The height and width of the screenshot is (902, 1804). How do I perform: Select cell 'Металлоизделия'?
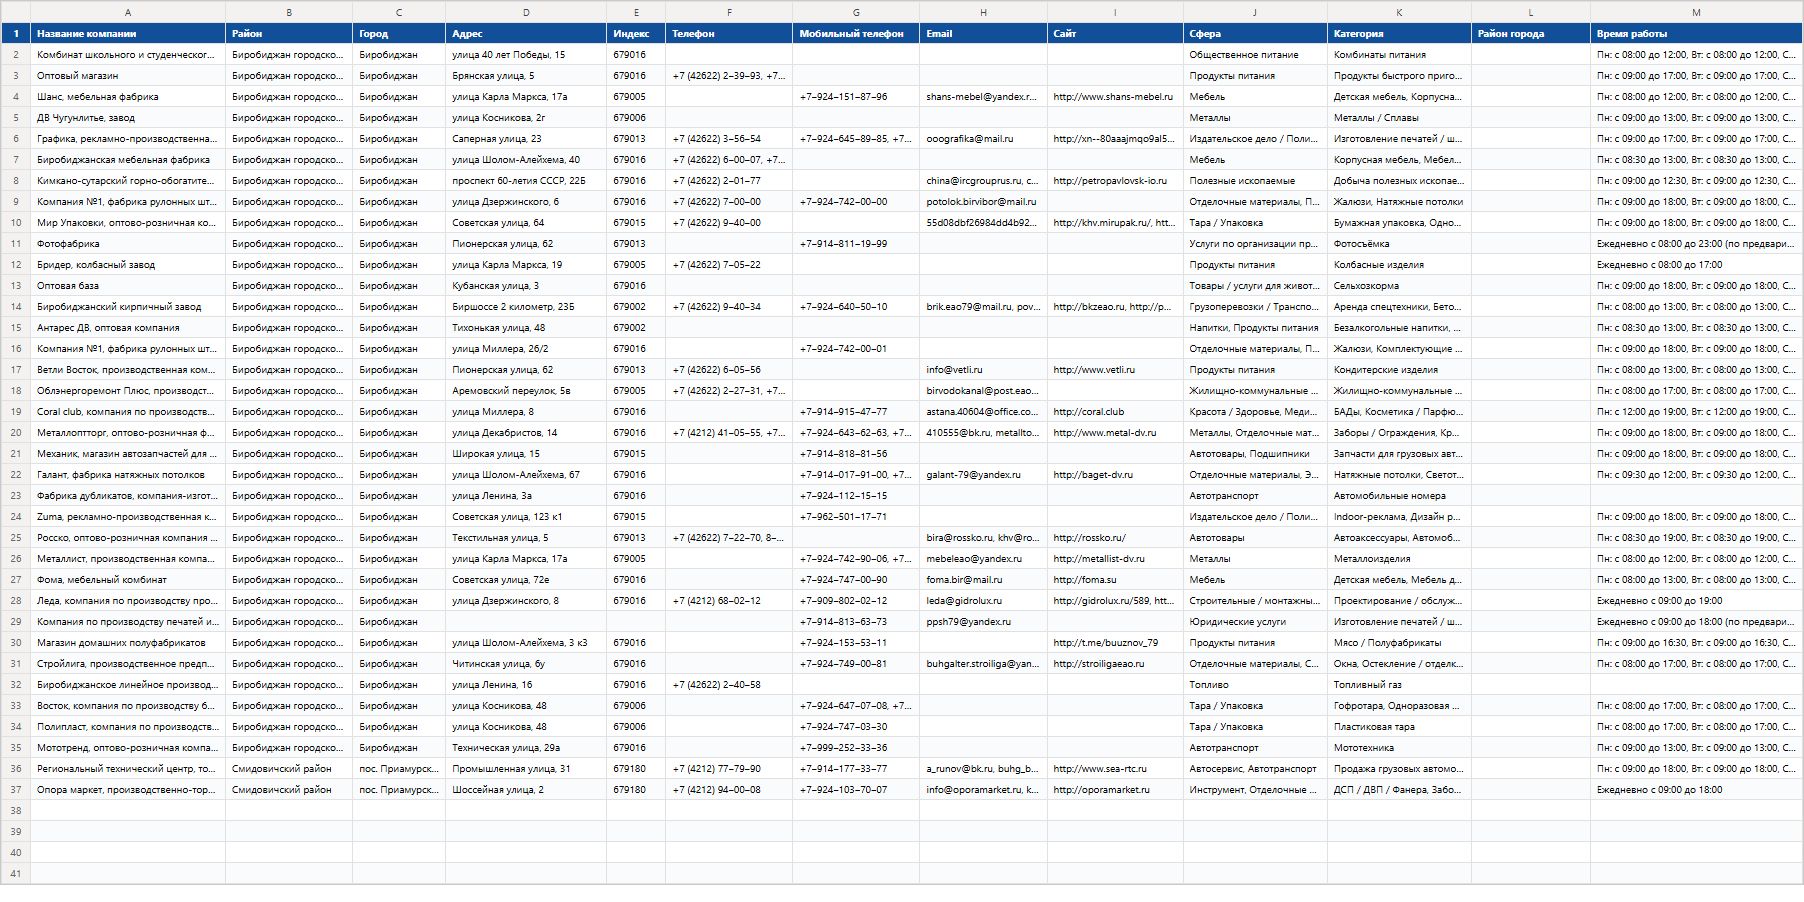[x=1399, y=559]
